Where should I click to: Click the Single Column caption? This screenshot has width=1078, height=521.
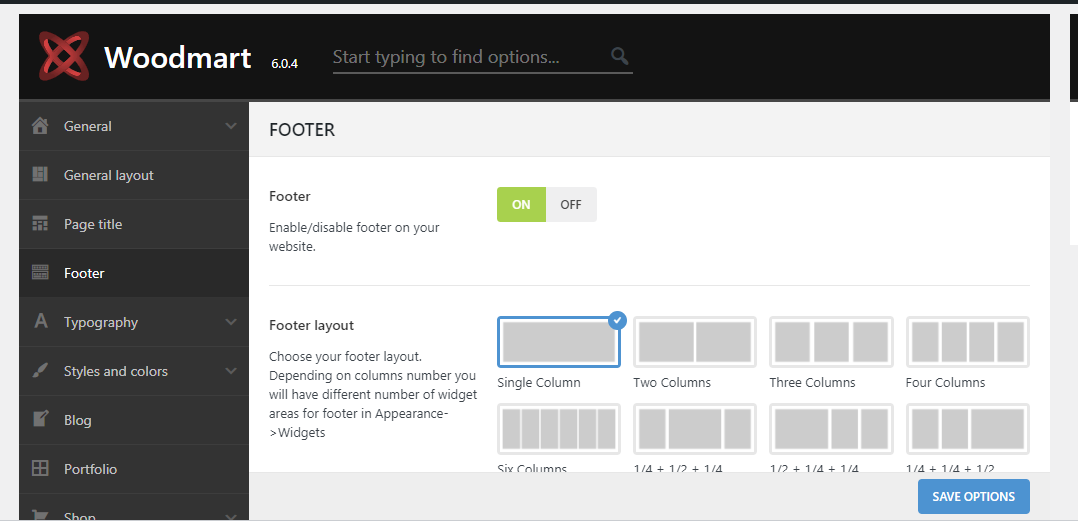pos(539,383)
